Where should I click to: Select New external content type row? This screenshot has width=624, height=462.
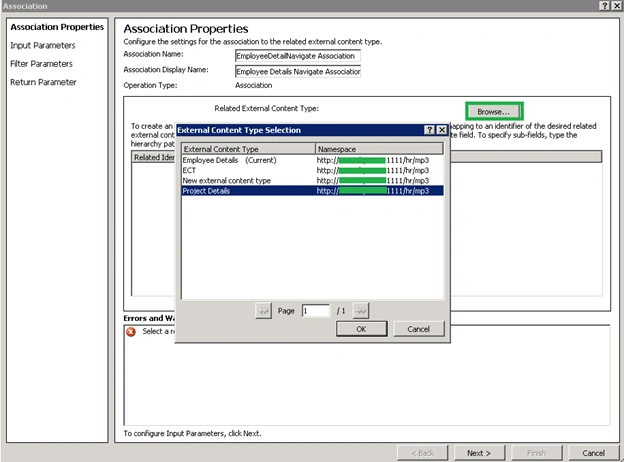[312, 180]
